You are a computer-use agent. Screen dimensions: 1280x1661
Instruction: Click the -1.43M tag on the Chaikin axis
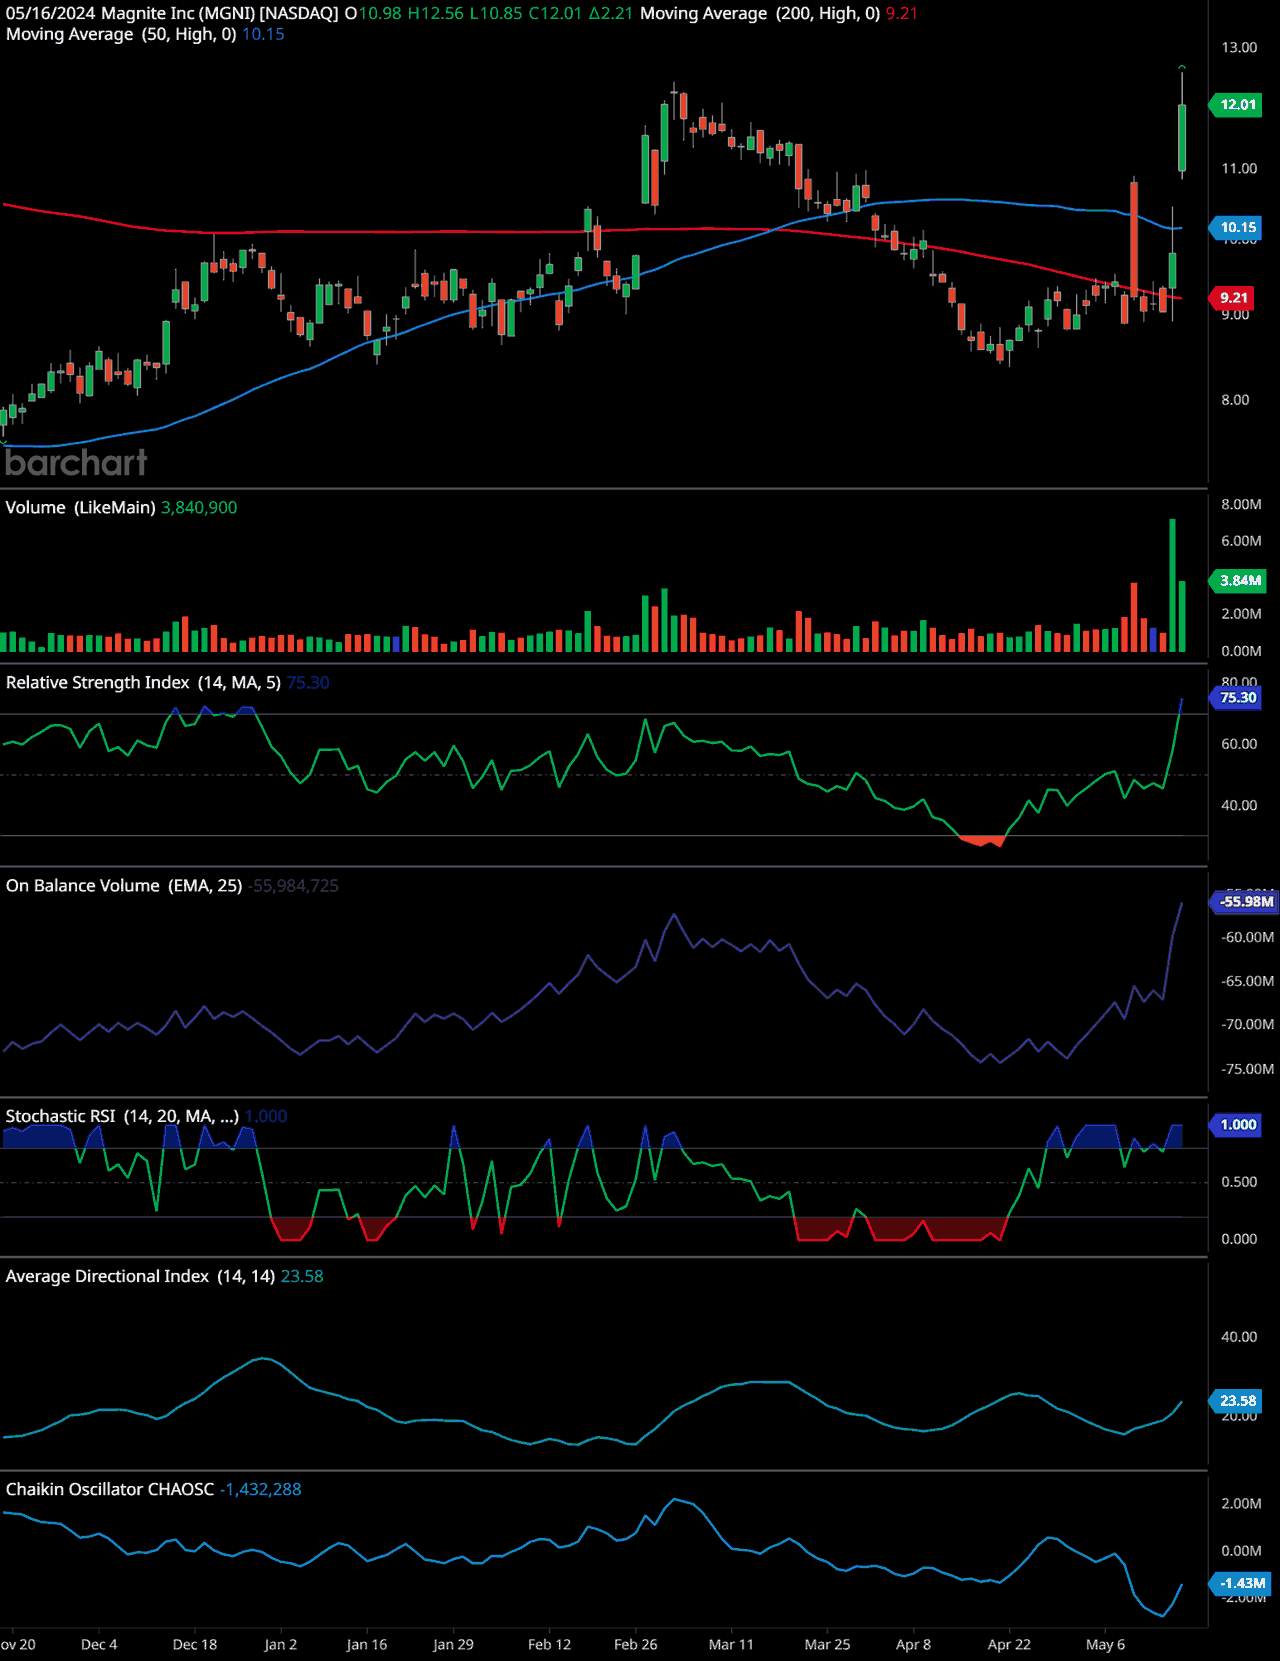[1242, 1584]
